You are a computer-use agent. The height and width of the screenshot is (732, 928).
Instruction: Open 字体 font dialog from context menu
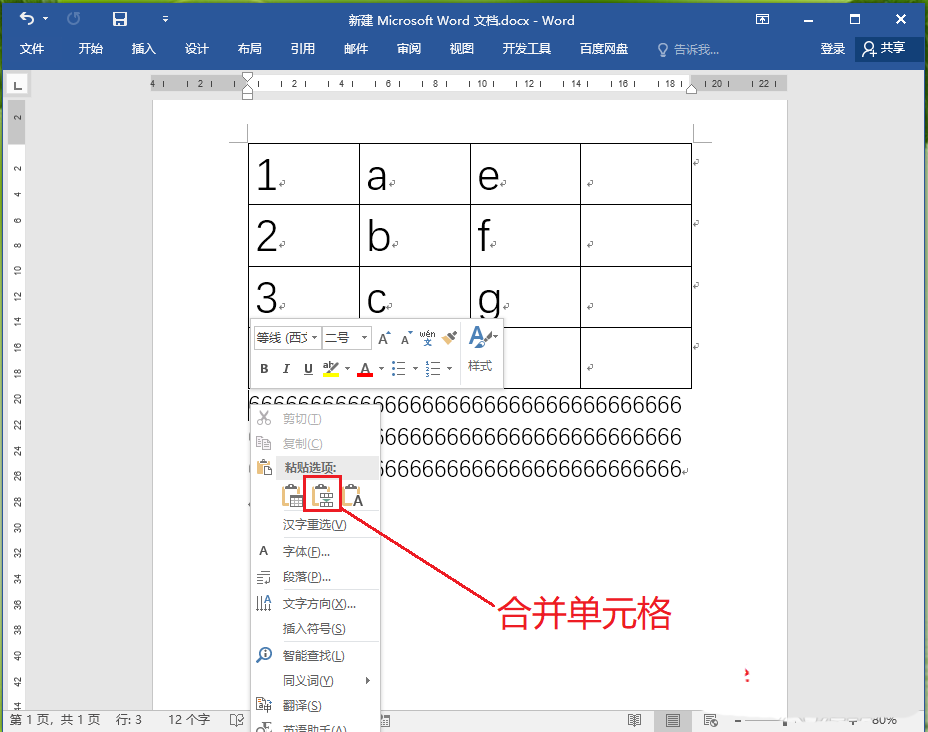(315, 552)
